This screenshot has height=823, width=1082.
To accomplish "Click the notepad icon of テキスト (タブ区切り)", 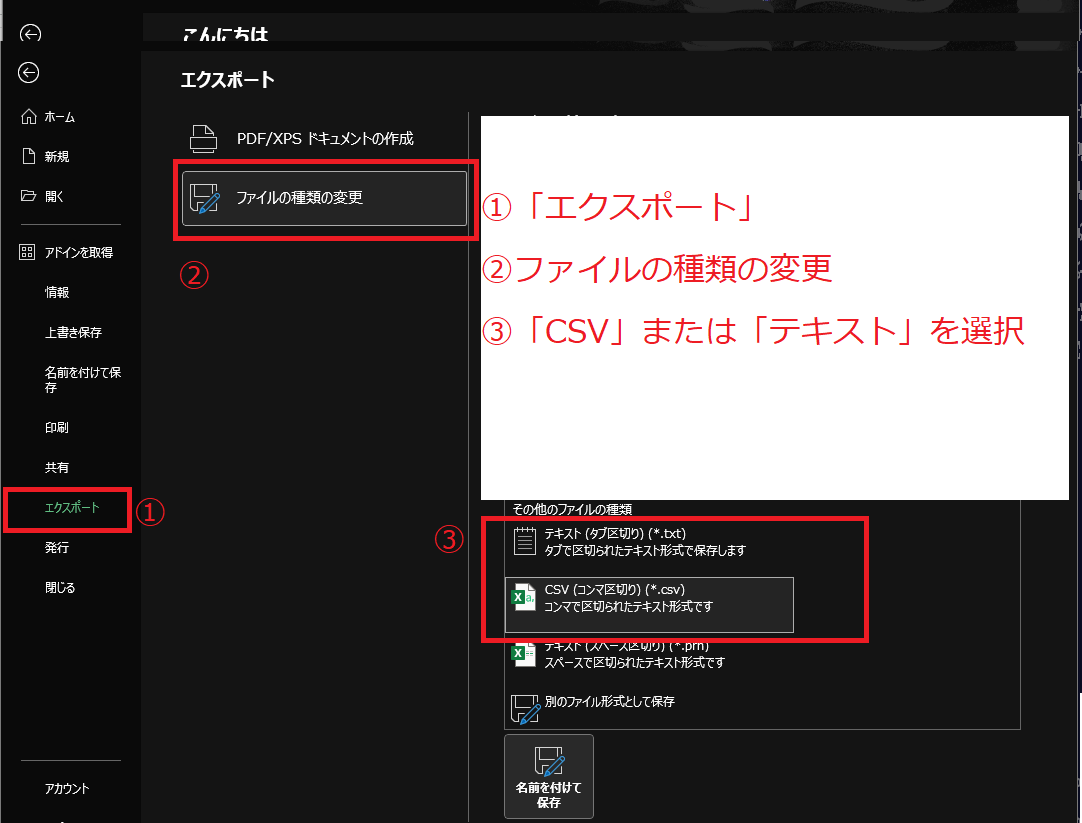I will (524, 541).
